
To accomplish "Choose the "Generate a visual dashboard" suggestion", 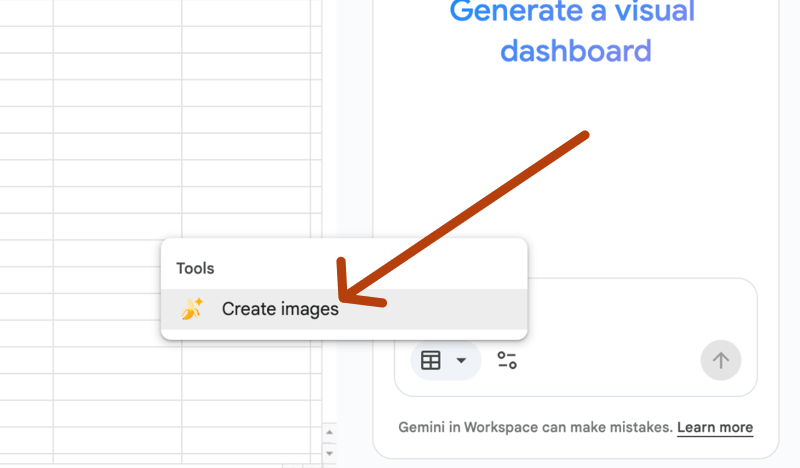I will tap(573, 31).
